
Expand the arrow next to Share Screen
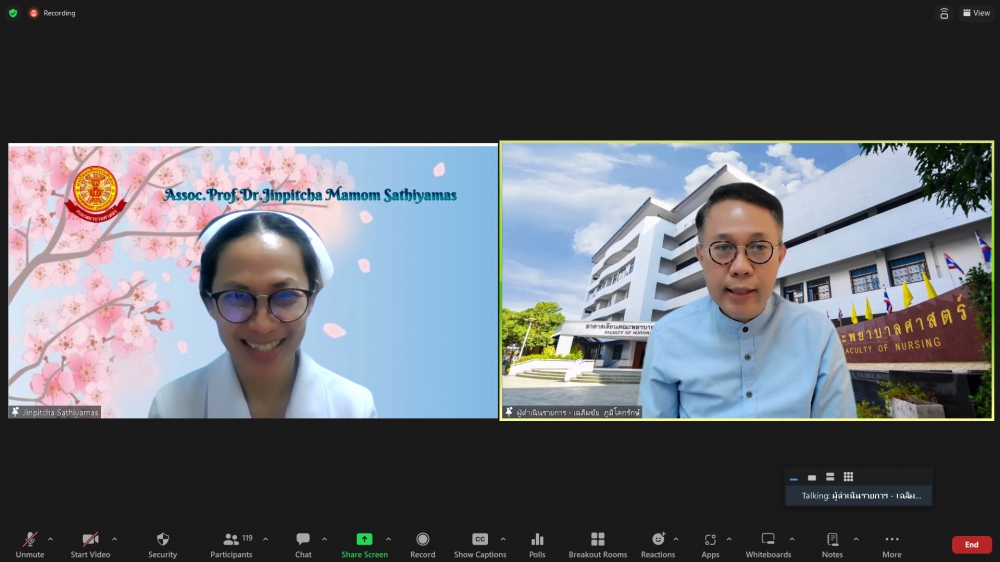(388, 539)
